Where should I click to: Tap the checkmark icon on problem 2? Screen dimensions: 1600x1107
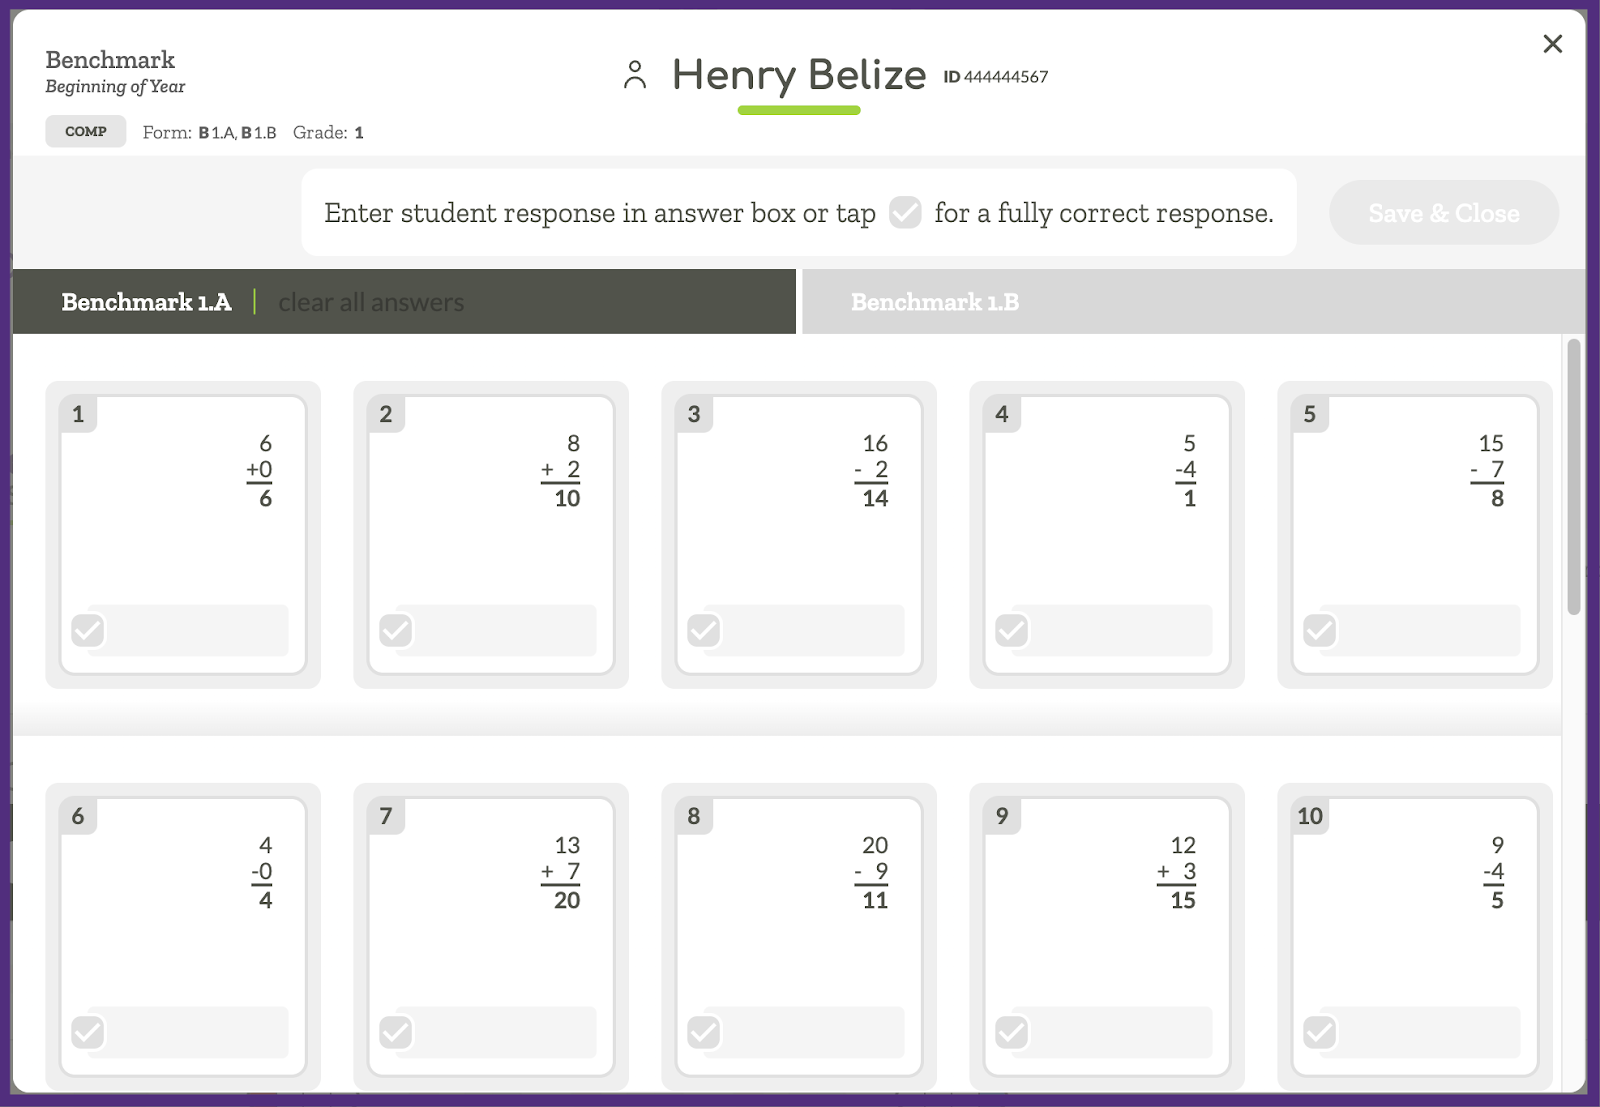[394, 630]
